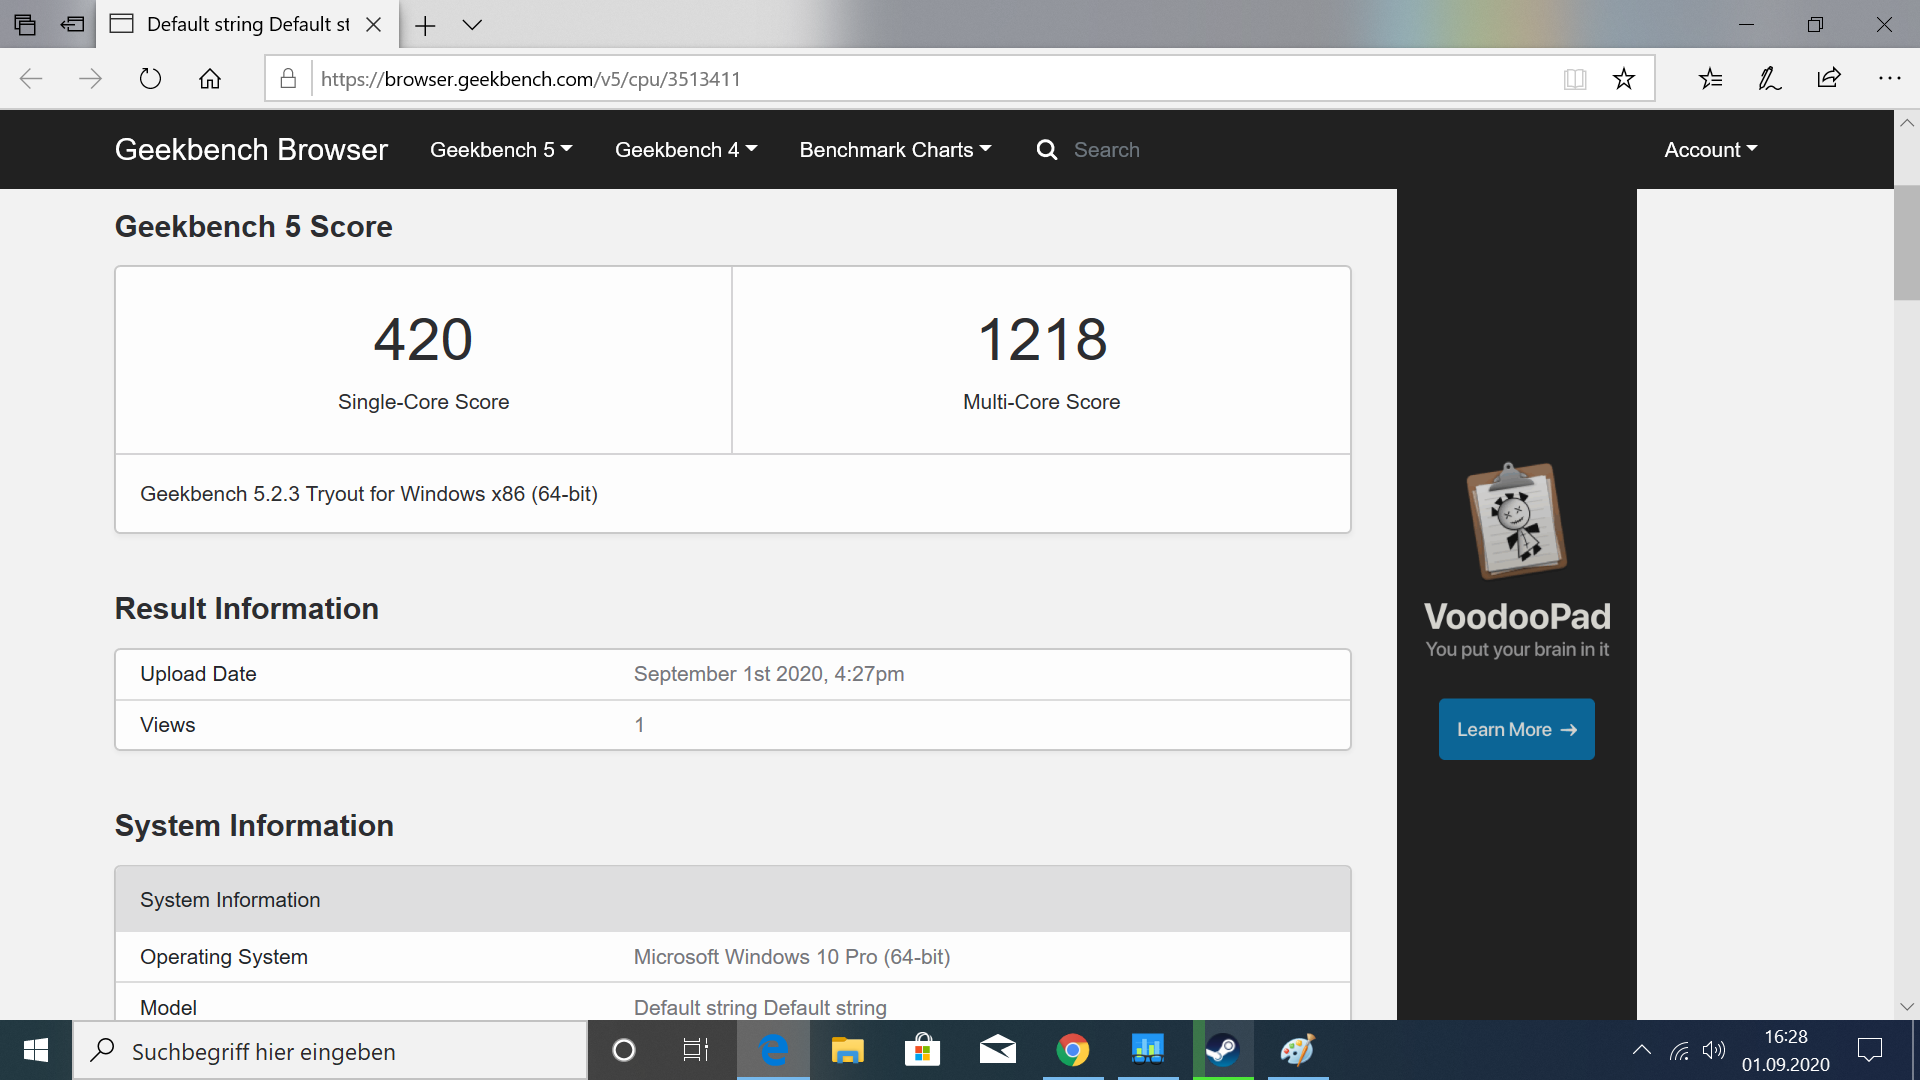Open the Benchmark Charts dropdown
Viewport: 1920px width, 1080px height.
pyautogui.click(x=895, y=150)
